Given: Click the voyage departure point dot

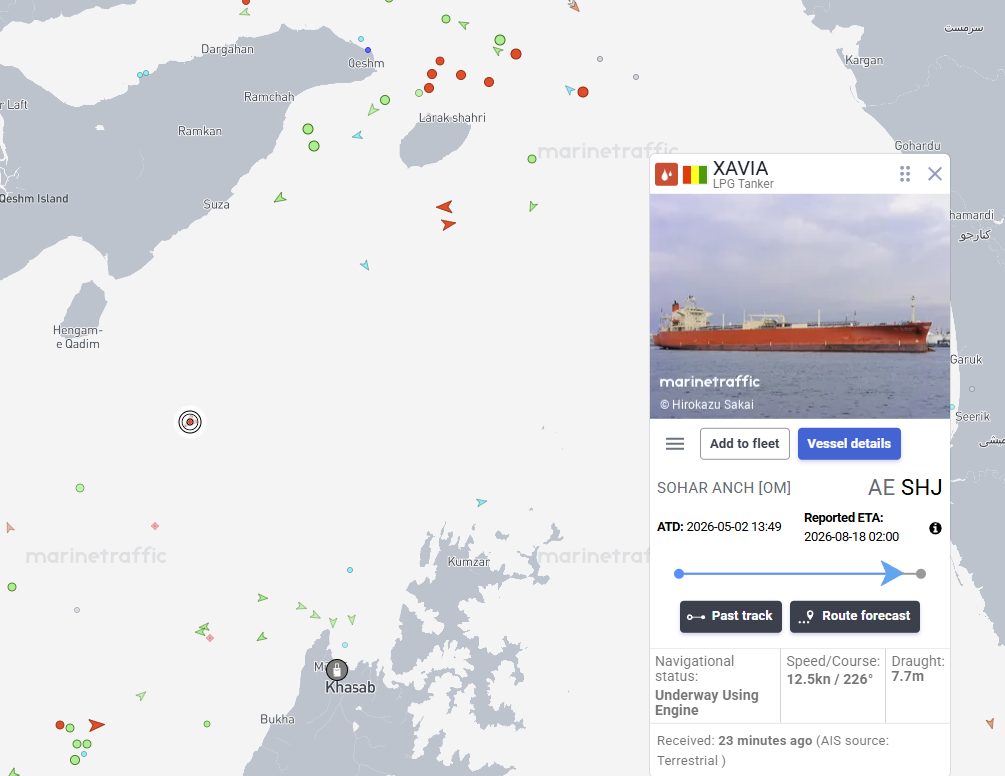Looking at the screenshot, I should [679, 574].
